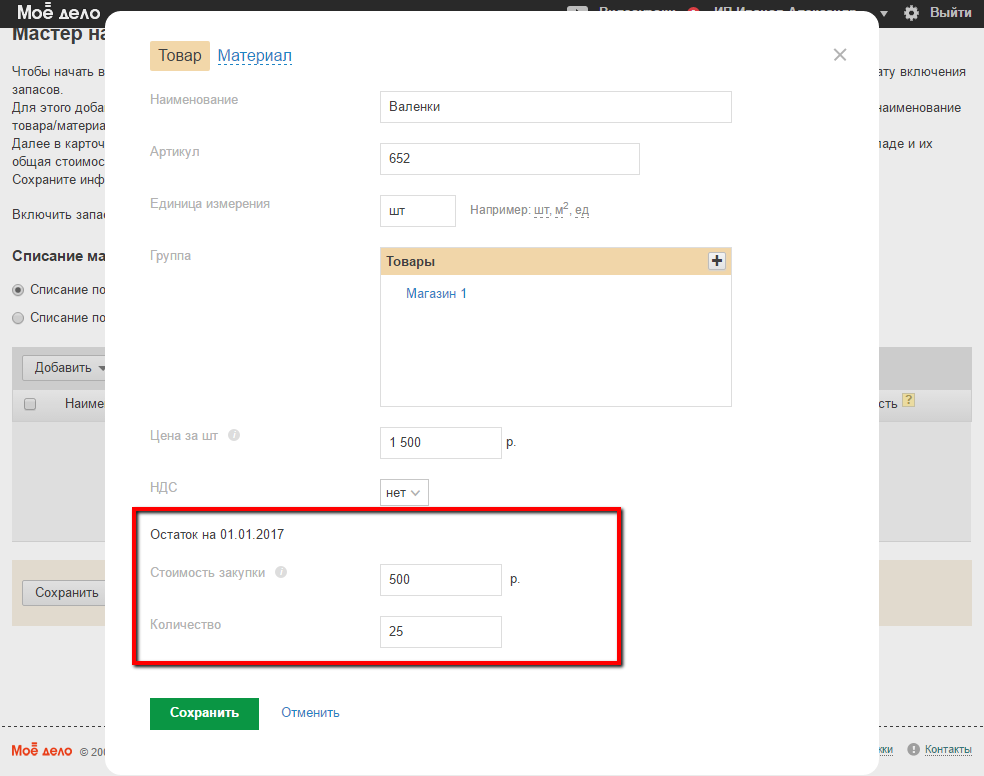Click the м² unit example link

tap(562, 209)
